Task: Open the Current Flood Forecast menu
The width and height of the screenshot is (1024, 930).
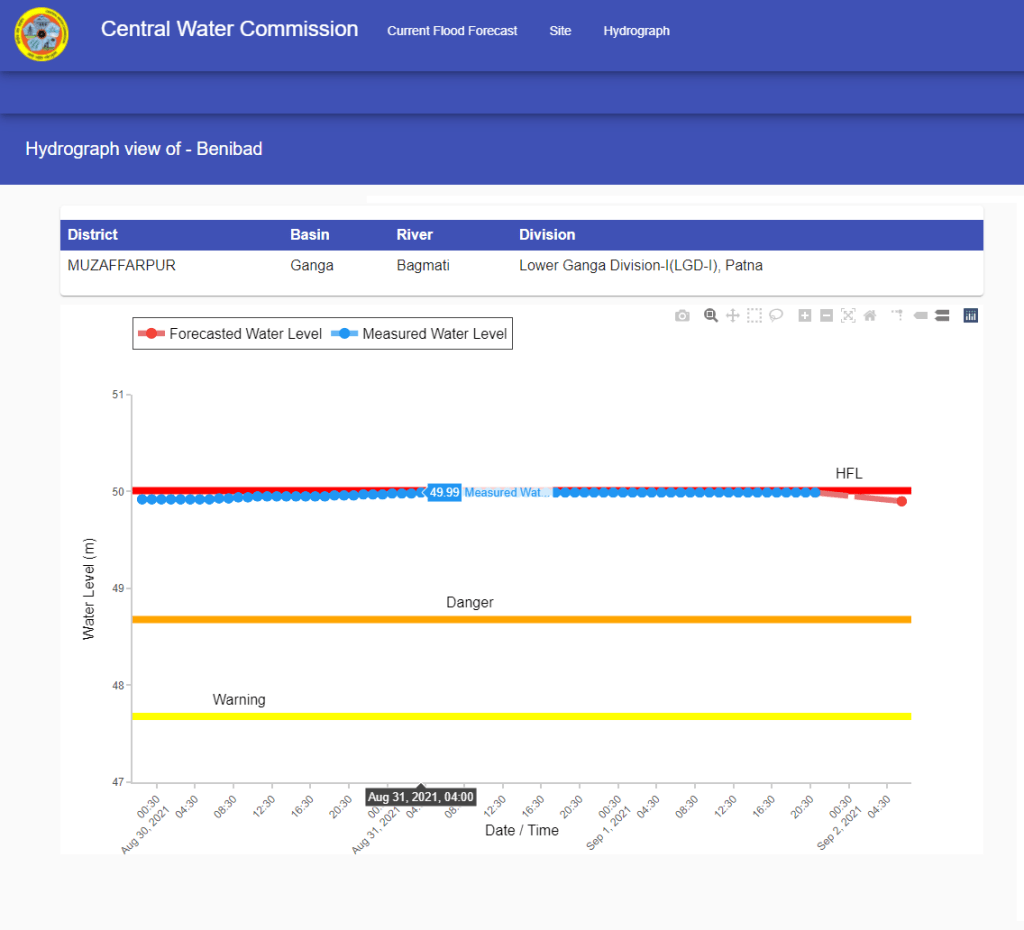Action: click(452, 31)
